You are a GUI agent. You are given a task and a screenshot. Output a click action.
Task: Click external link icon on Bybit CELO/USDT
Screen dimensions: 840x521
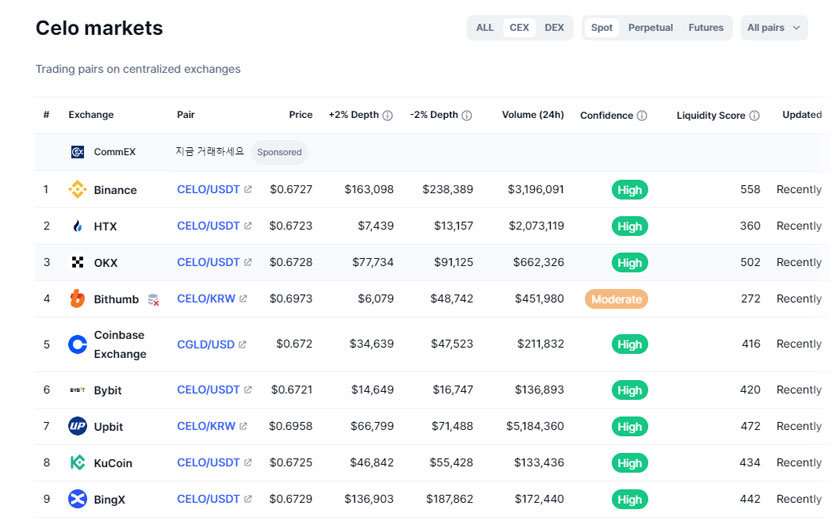(x=248, y=389)
